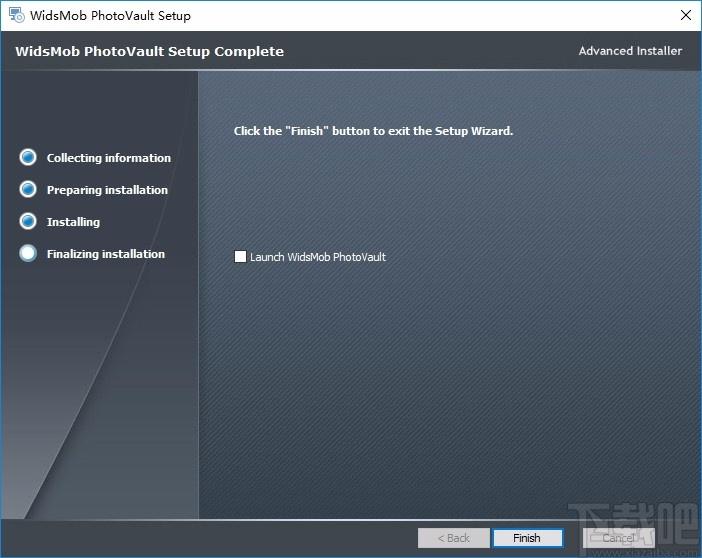
Task: Close the WidsMob PhotoVault Setup window
Action: tap(685, 15)
